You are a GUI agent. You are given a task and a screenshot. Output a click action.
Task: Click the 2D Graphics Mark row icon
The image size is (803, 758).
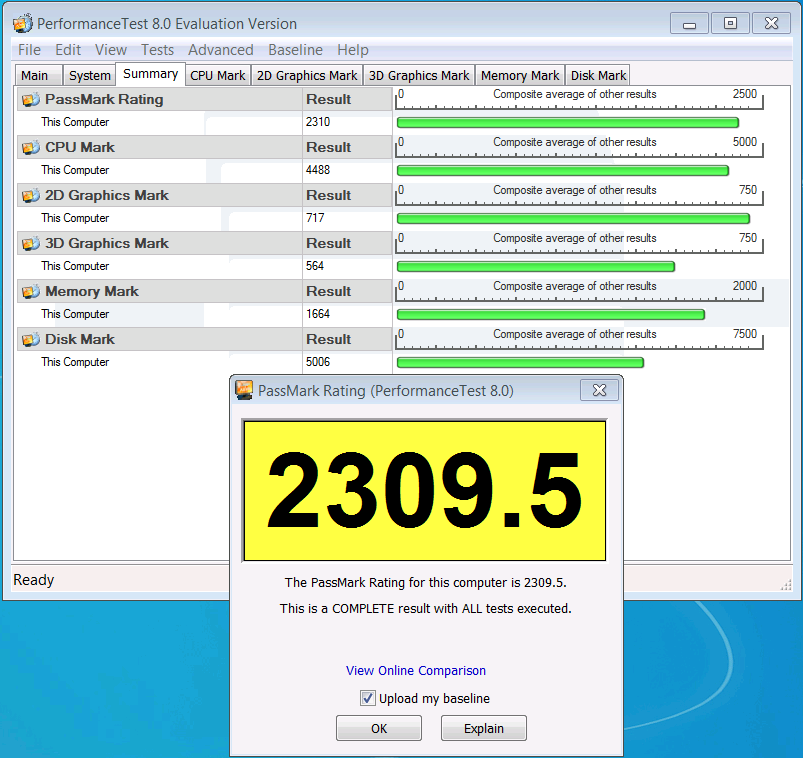tap(31, 196)
